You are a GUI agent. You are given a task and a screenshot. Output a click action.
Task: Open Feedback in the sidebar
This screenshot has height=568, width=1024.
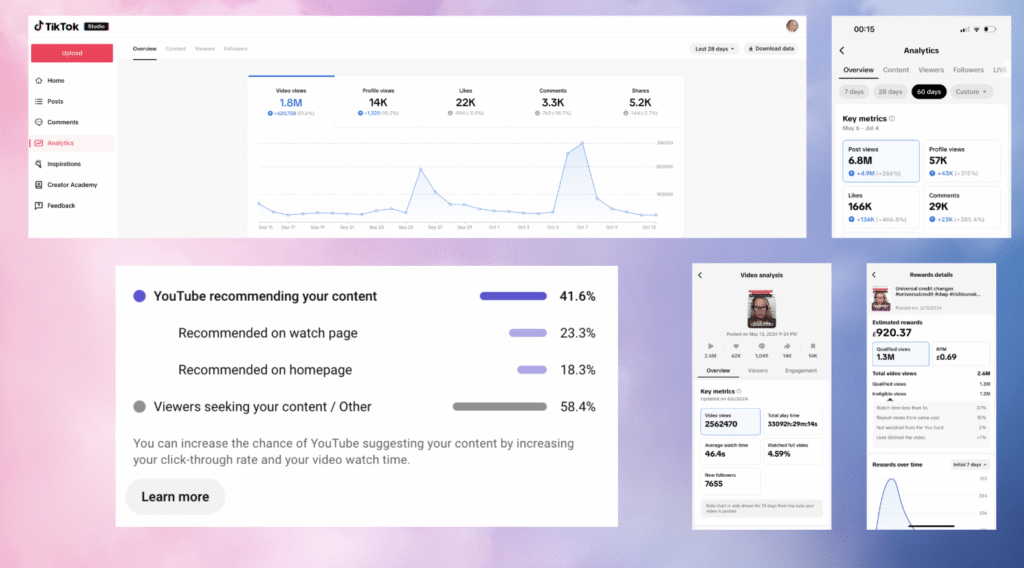pyautogui.click(x=61, y=206)
